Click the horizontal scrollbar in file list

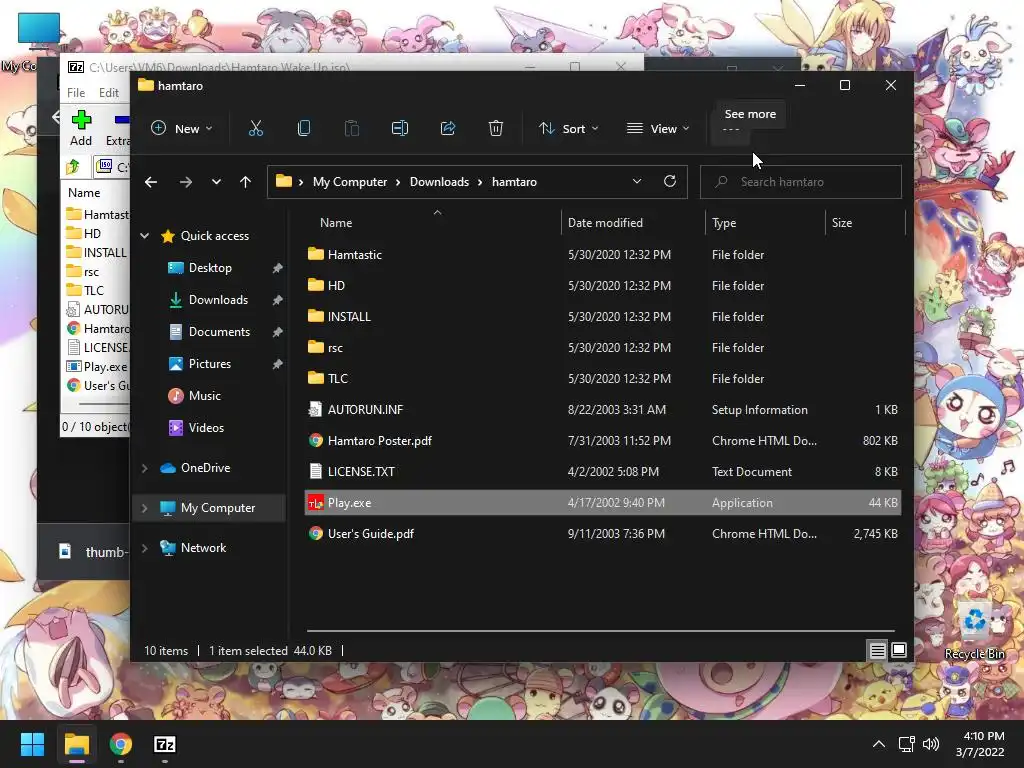(x=600, y=631)
